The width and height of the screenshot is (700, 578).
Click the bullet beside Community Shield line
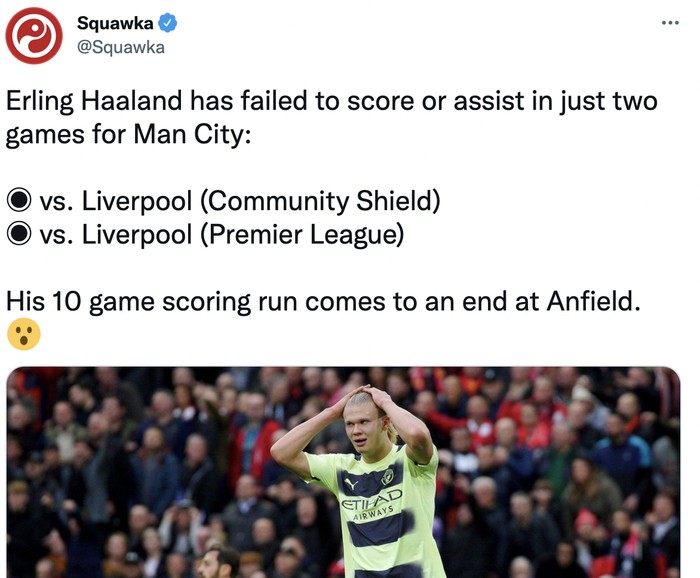(18, 201)
